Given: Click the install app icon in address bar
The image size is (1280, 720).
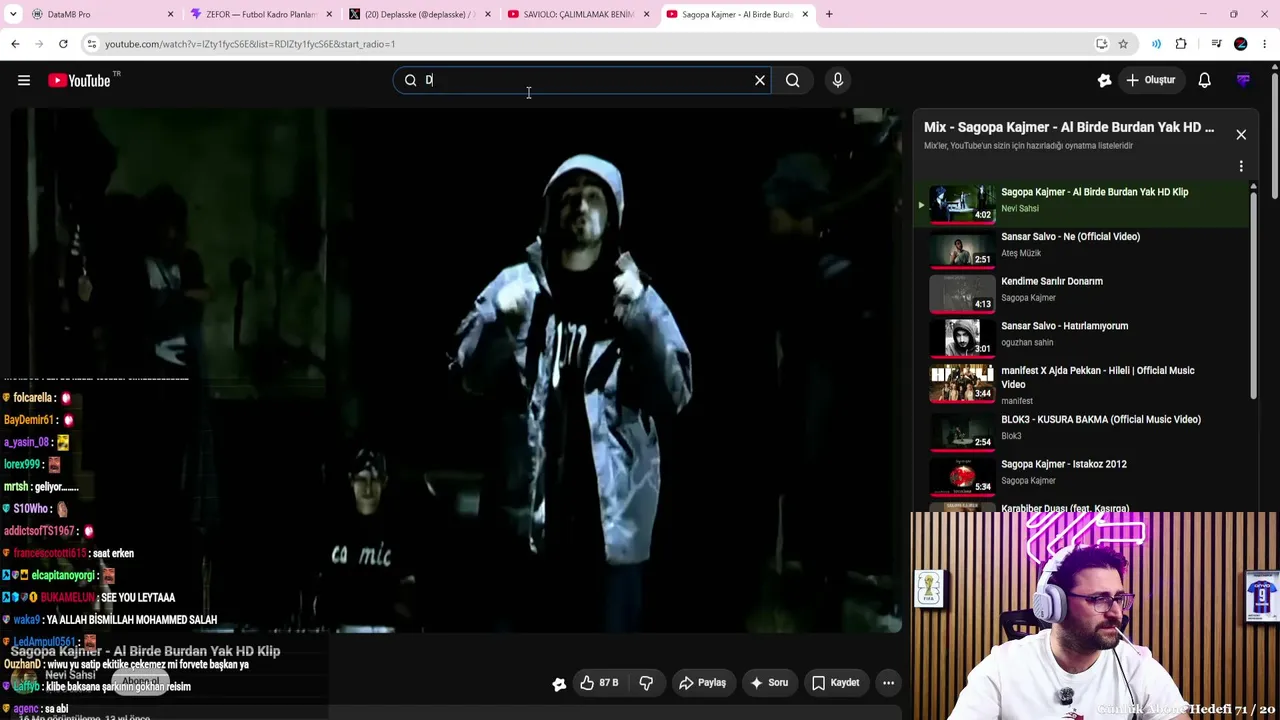Looking at the screenshot, I should click(x=1102, y=44).
